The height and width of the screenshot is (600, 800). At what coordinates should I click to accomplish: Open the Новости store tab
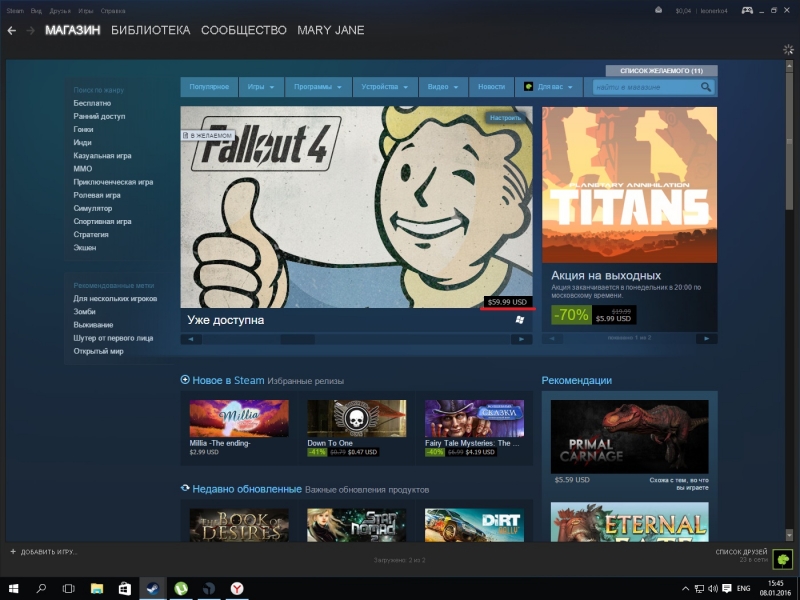click(x=491, y=87)
